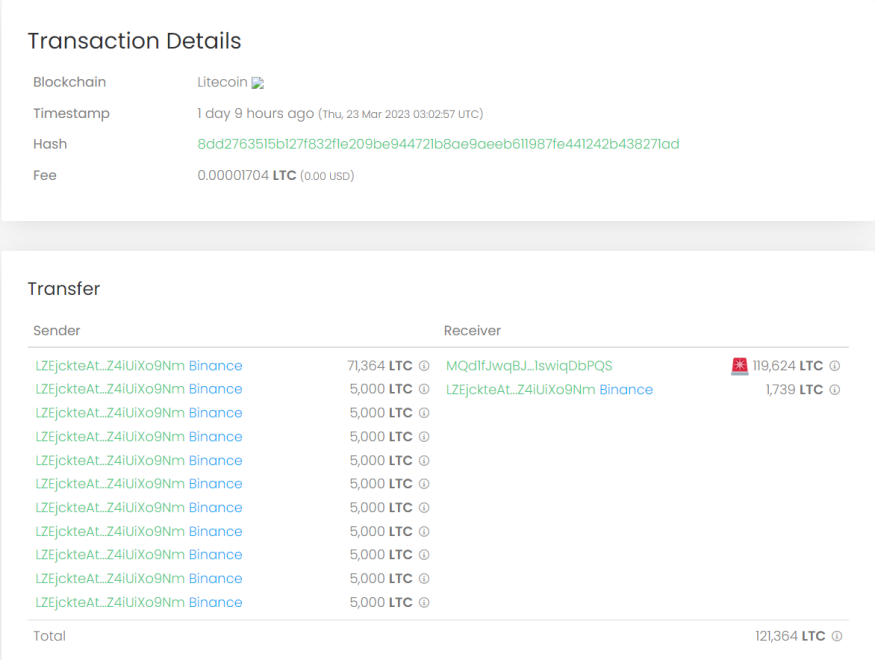Click the Total row label
The image size is (875, 660).
pos(49,636)
